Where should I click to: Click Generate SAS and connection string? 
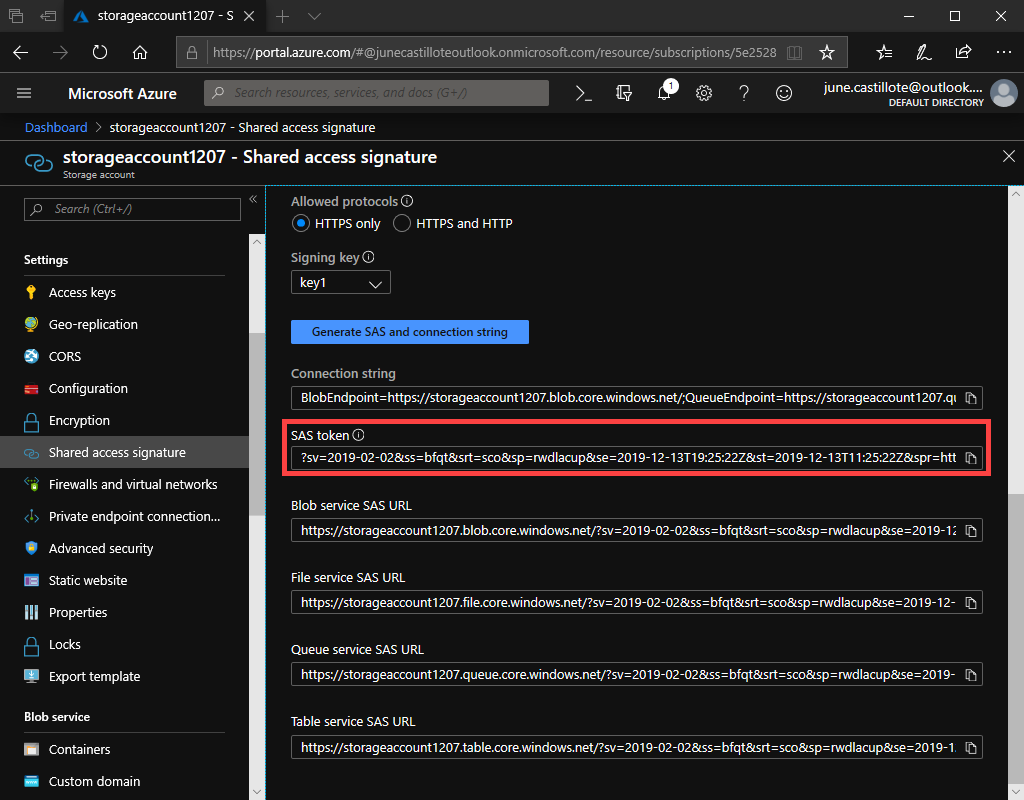point(409,332)
